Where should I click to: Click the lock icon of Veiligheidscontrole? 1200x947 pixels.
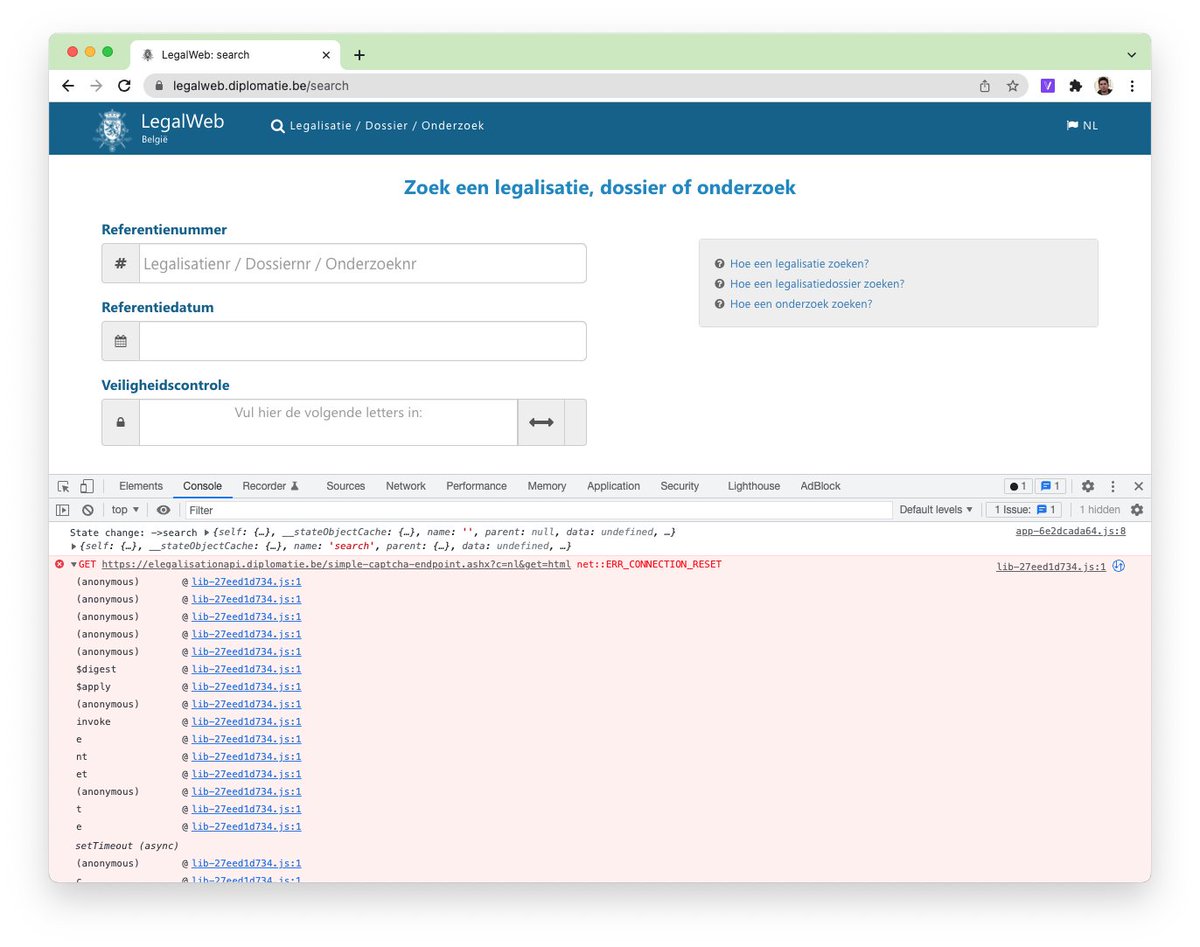click(x=121, y=422)
